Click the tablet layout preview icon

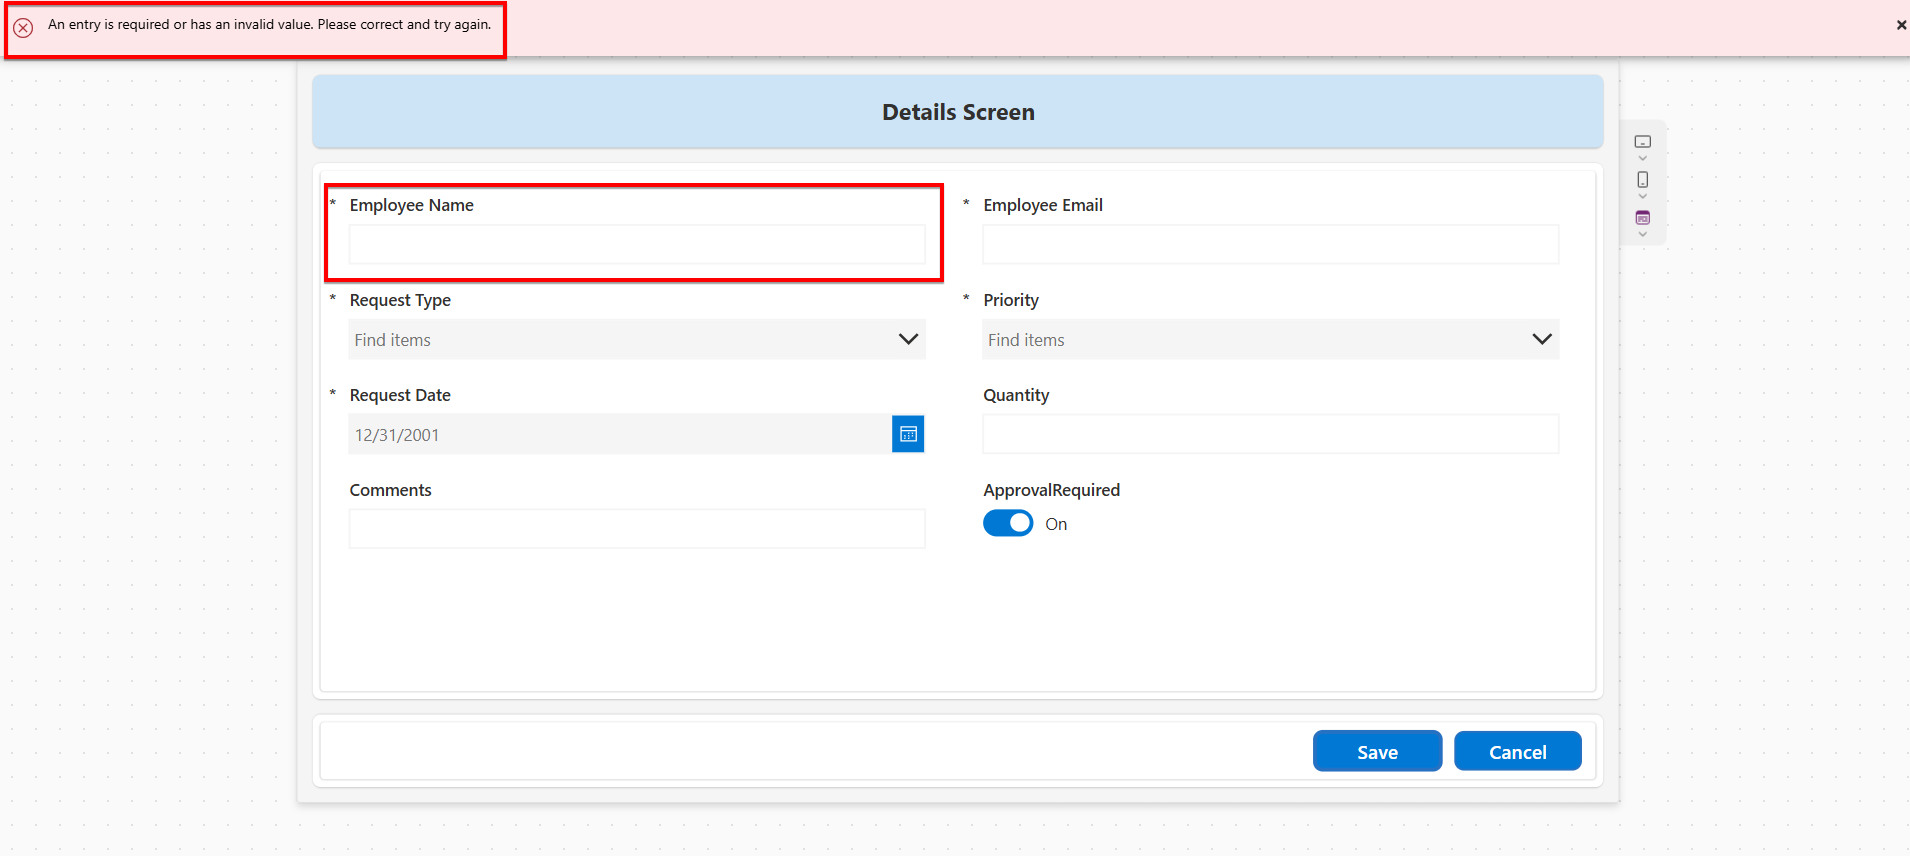point(1642,142)
